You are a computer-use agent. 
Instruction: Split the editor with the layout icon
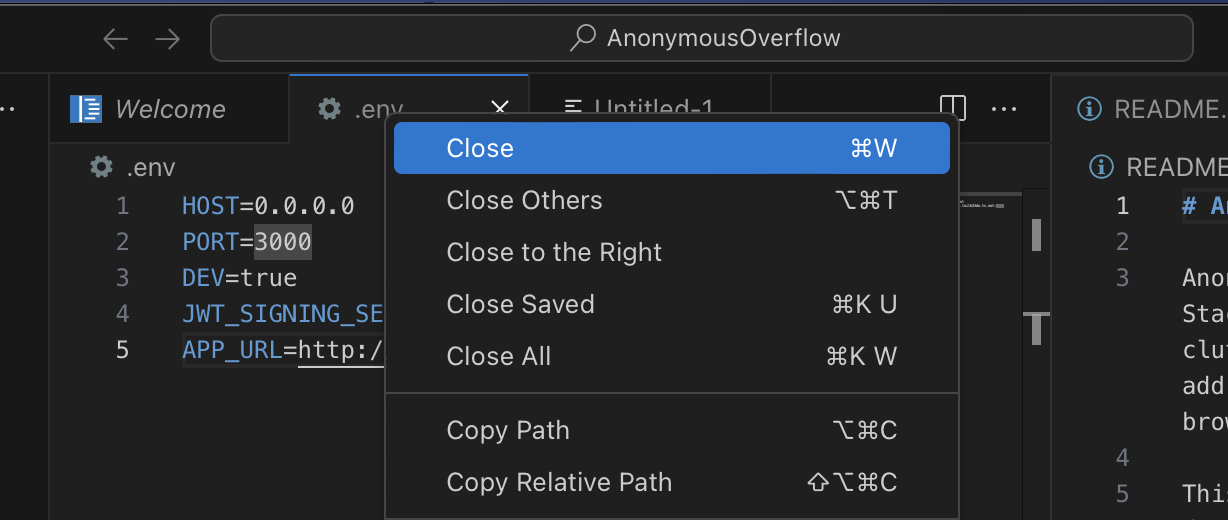pyautogui.click(x=953, y=108)
